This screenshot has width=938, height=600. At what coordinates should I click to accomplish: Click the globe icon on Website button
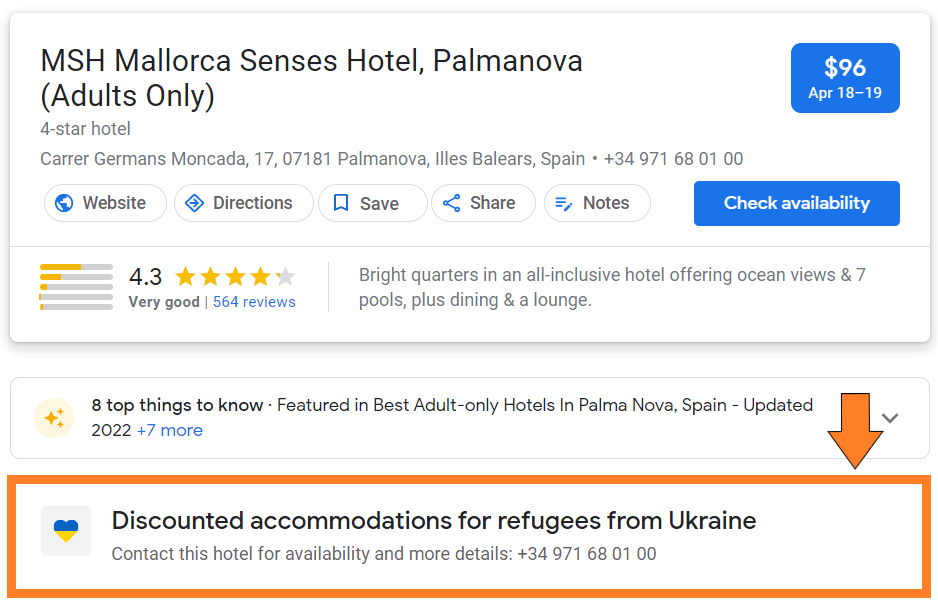[x=64, y=203]
